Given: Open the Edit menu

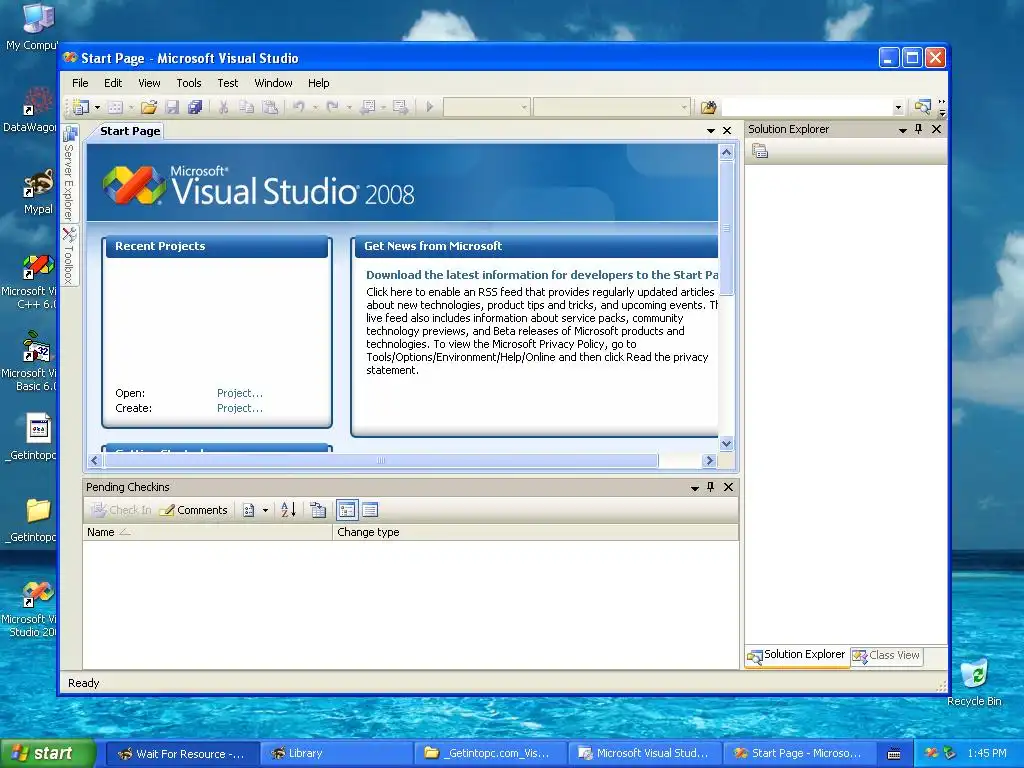Looking at the screenshot, I should (x=113, y=83).
